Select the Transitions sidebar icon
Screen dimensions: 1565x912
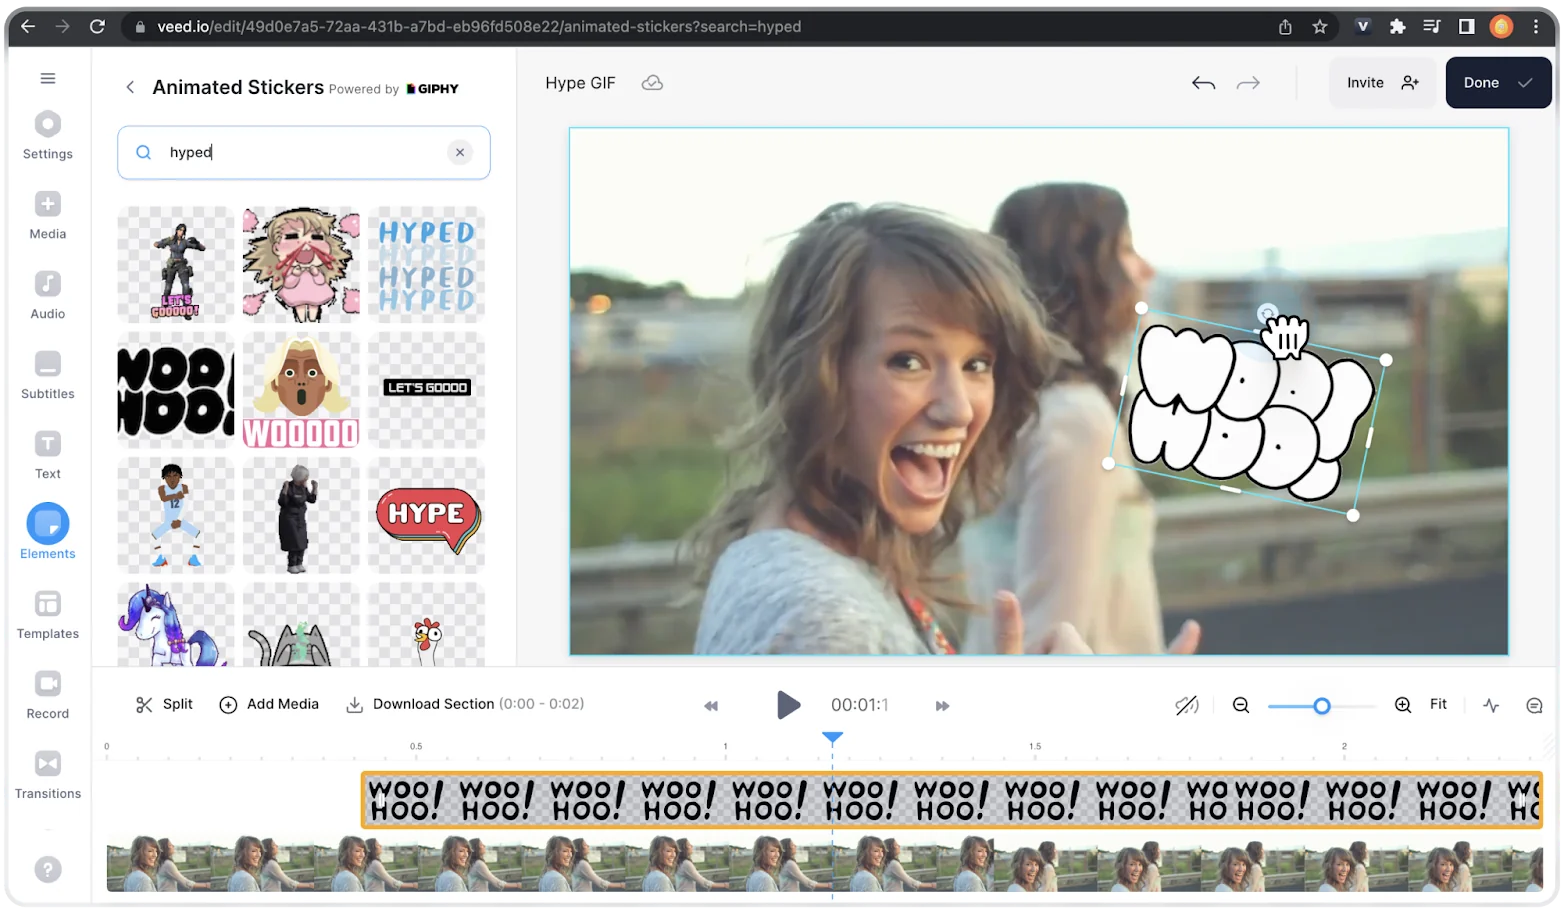[47, 775]
